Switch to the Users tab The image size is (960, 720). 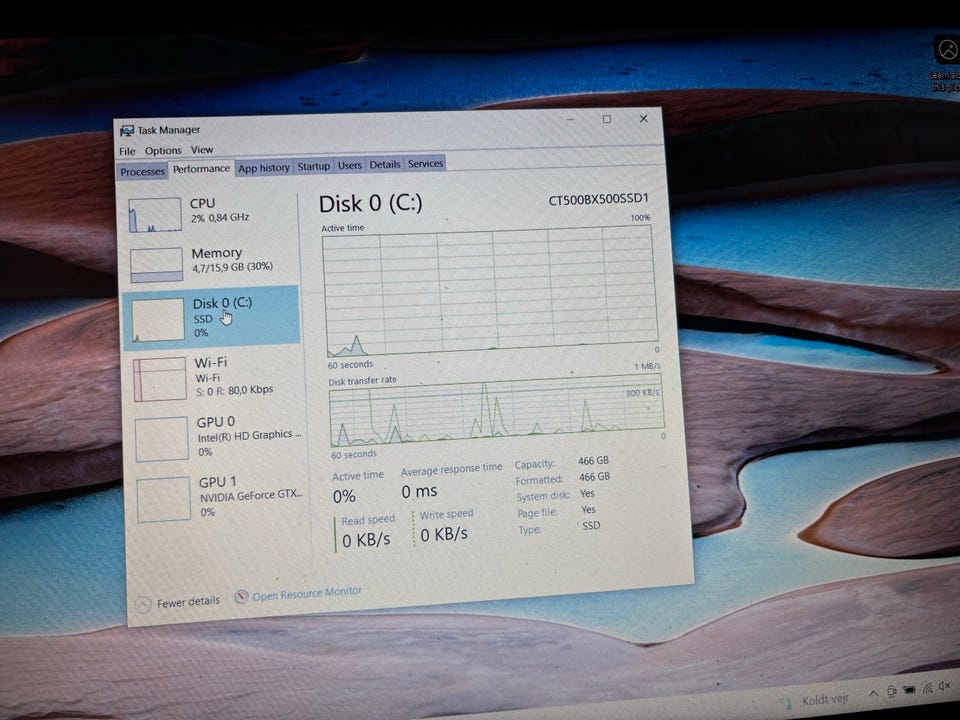(x=350, y=165)
